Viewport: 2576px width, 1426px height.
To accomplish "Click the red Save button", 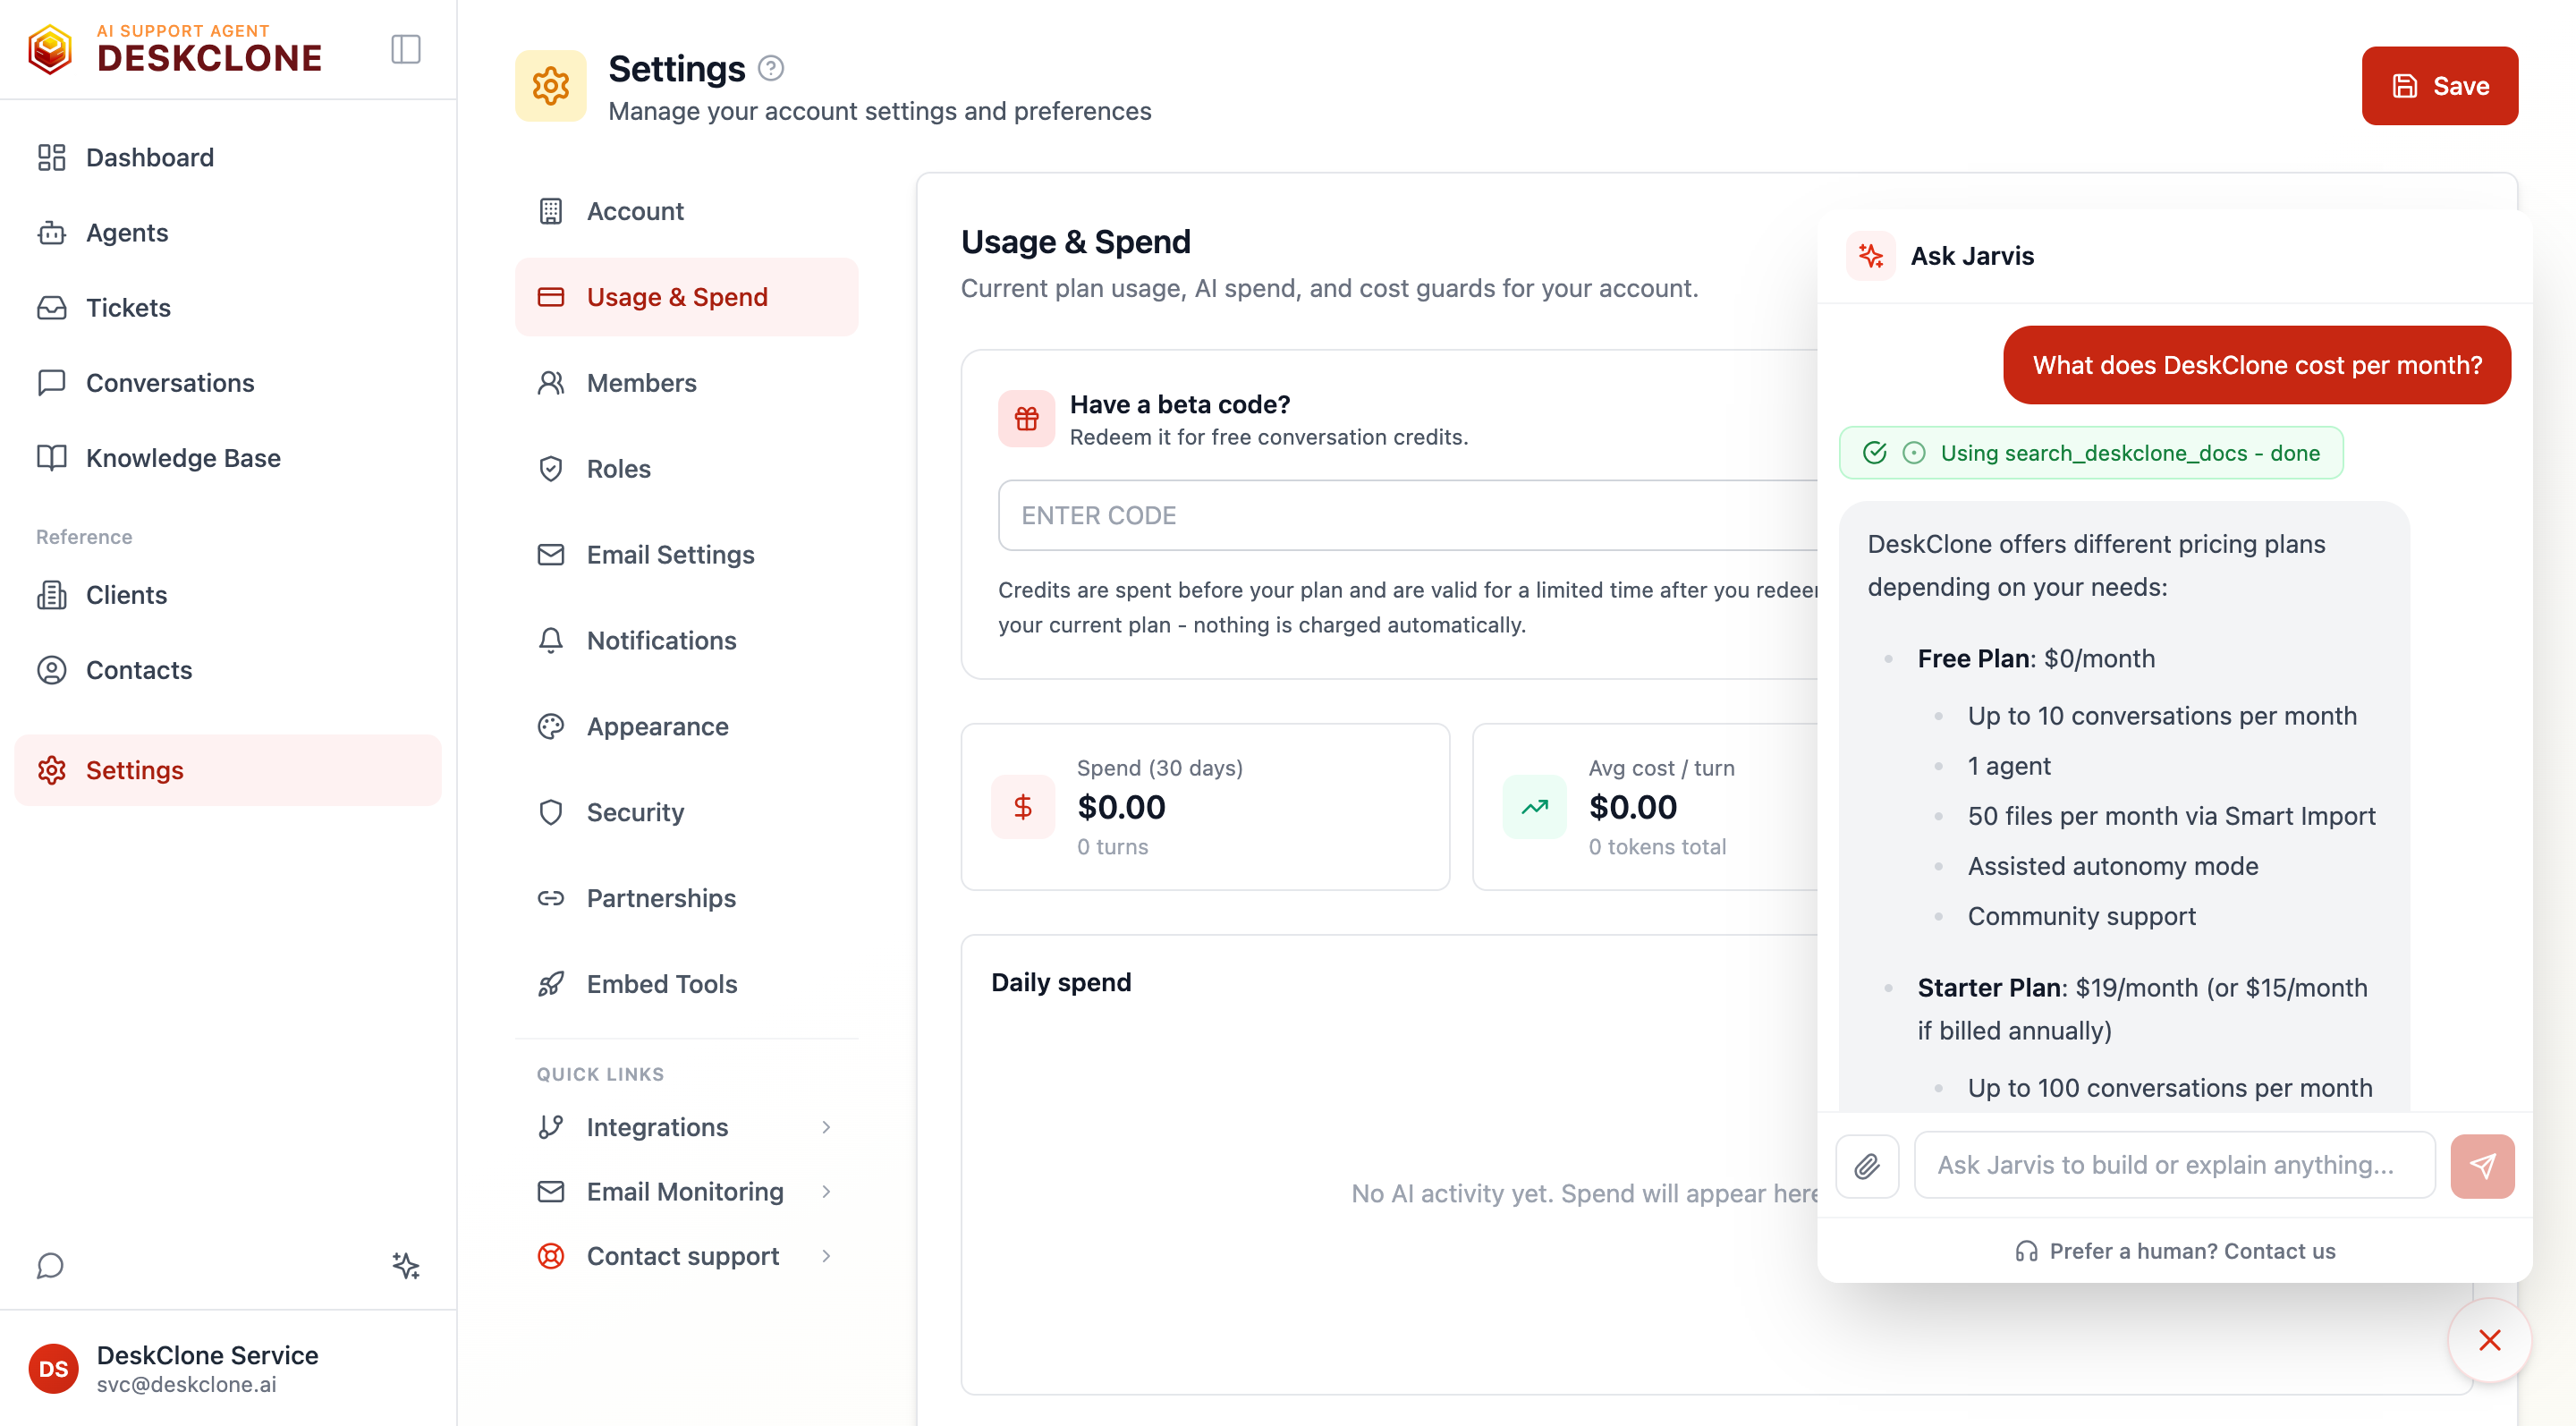I will [2439, 86].
